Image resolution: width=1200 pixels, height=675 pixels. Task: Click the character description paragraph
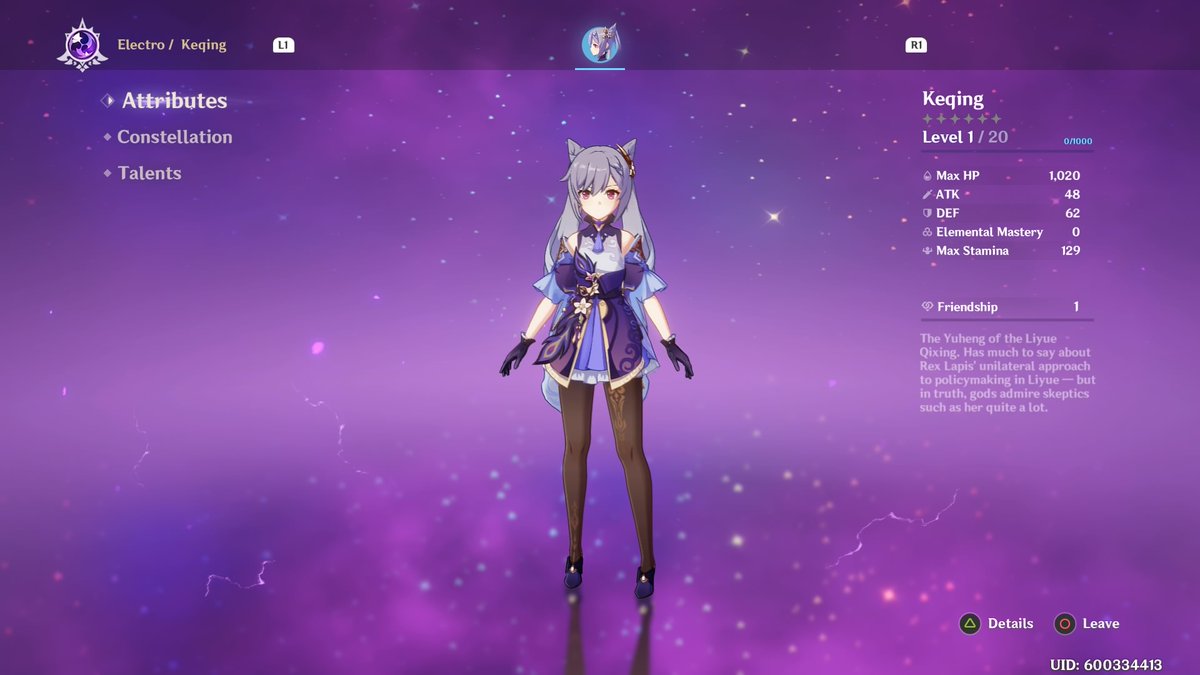[1007, 373]
